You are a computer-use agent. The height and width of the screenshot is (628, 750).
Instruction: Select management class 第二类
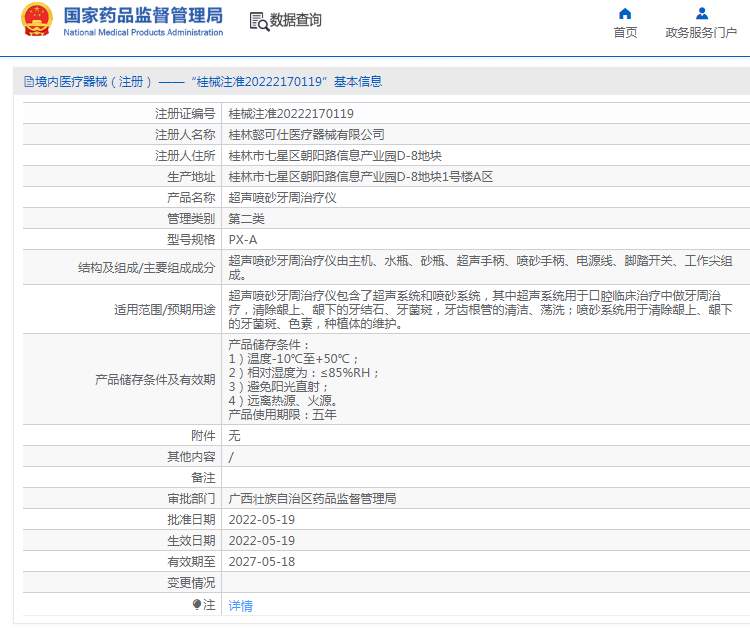point(246,219)
